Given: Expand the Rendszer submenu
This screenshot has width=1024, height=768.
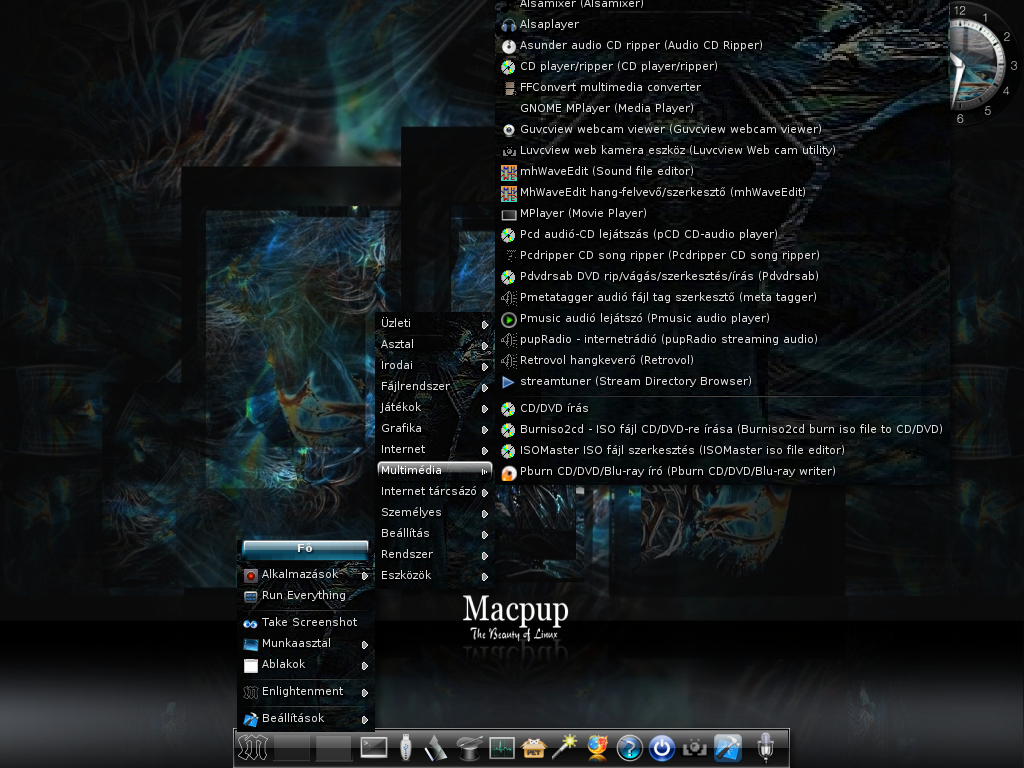Looking at the screenshot, I should pyautogui.click(x=434, y=554).
